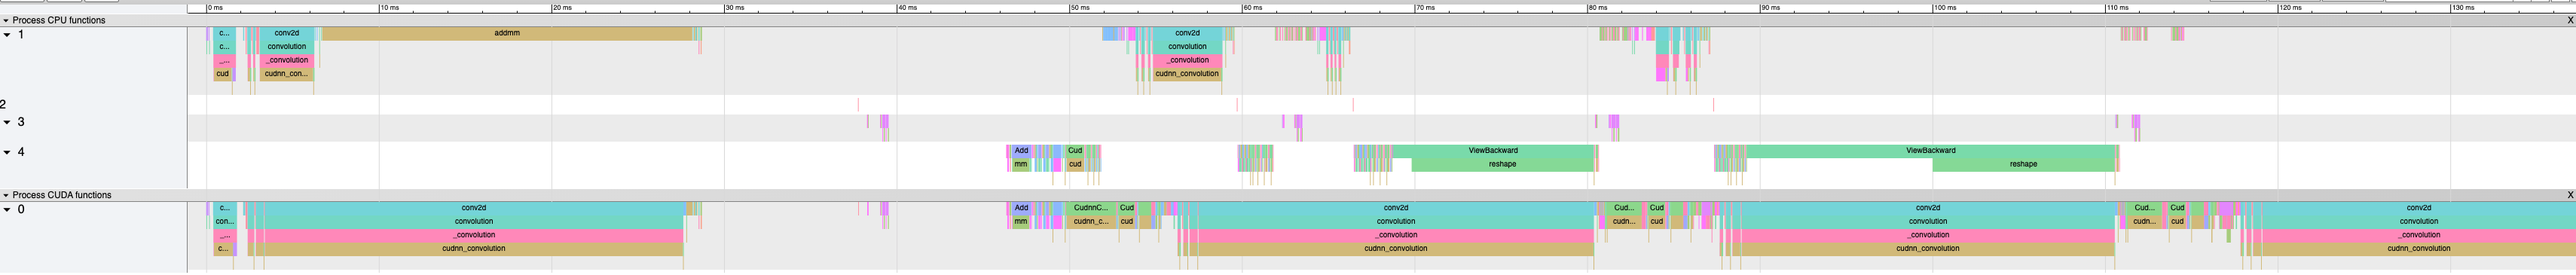The height and width of the screenshot is (275, 2576).
Task: Collapse the Process CUDA functions section
Action: point(6,195)
